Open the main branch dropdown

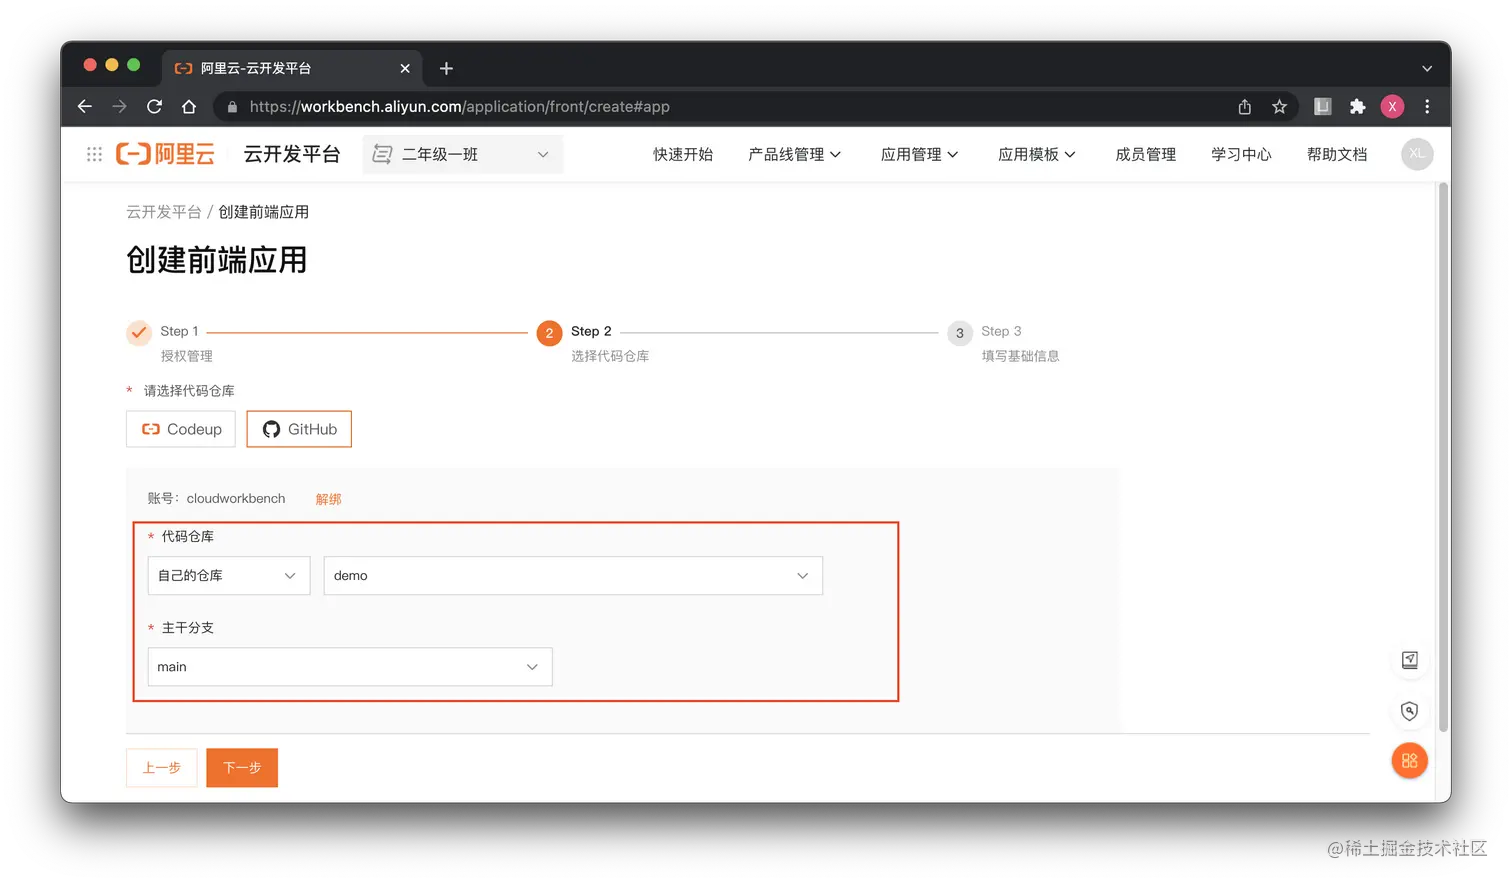tap(350, 667)
